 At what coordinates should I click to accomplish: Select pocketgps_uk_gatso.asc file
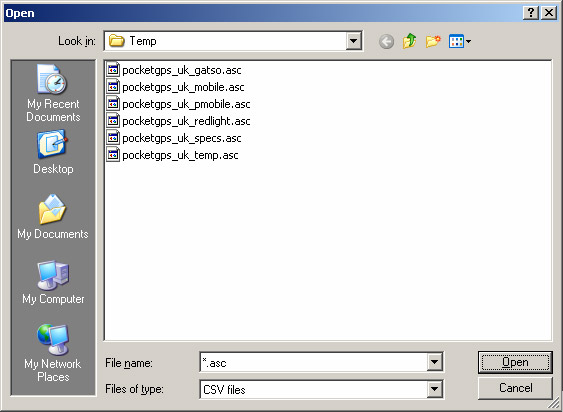click(174, 70)
